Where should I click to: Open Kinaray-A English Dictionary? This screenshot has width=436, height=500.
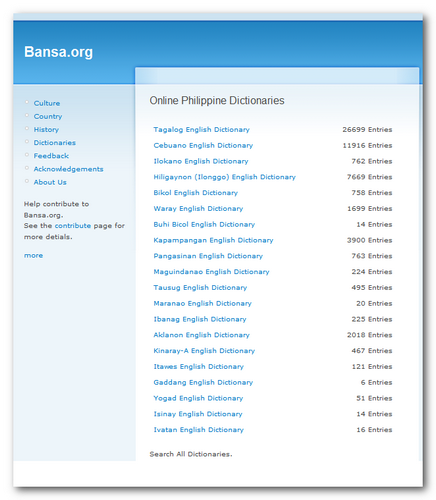[204, 351]
